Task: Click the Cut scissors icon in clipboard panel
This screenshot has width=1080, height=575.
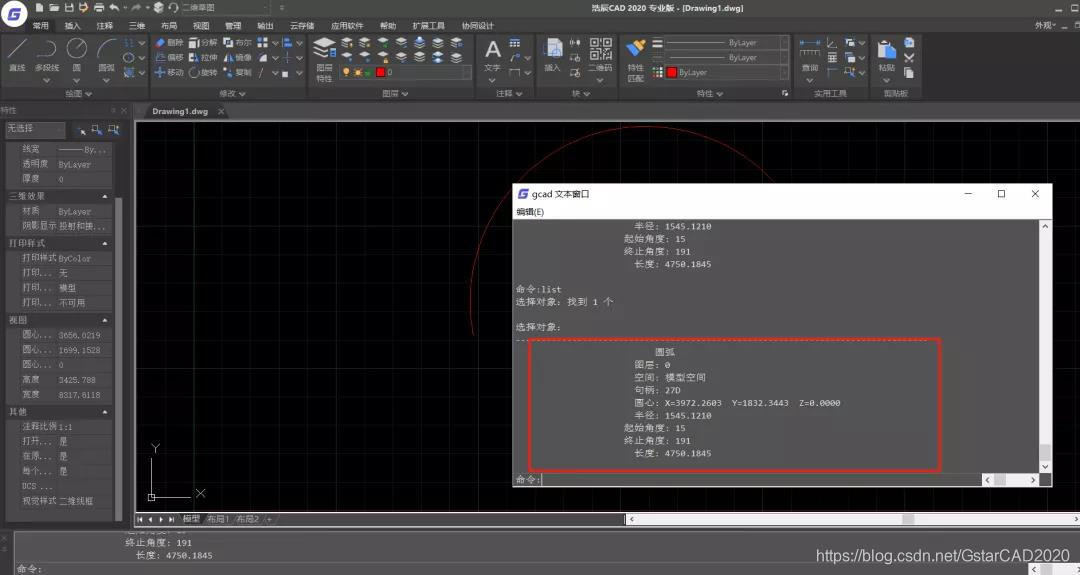Action: (909, 58)
